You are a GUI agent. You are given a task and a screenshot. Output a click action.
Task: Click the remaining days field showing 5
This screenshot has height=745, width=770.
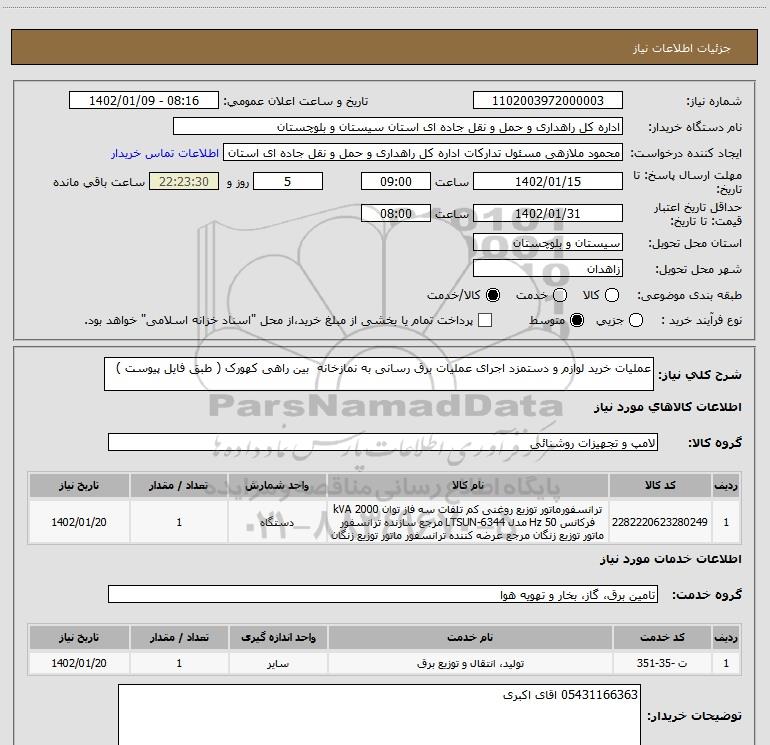(x=288, y=182)
